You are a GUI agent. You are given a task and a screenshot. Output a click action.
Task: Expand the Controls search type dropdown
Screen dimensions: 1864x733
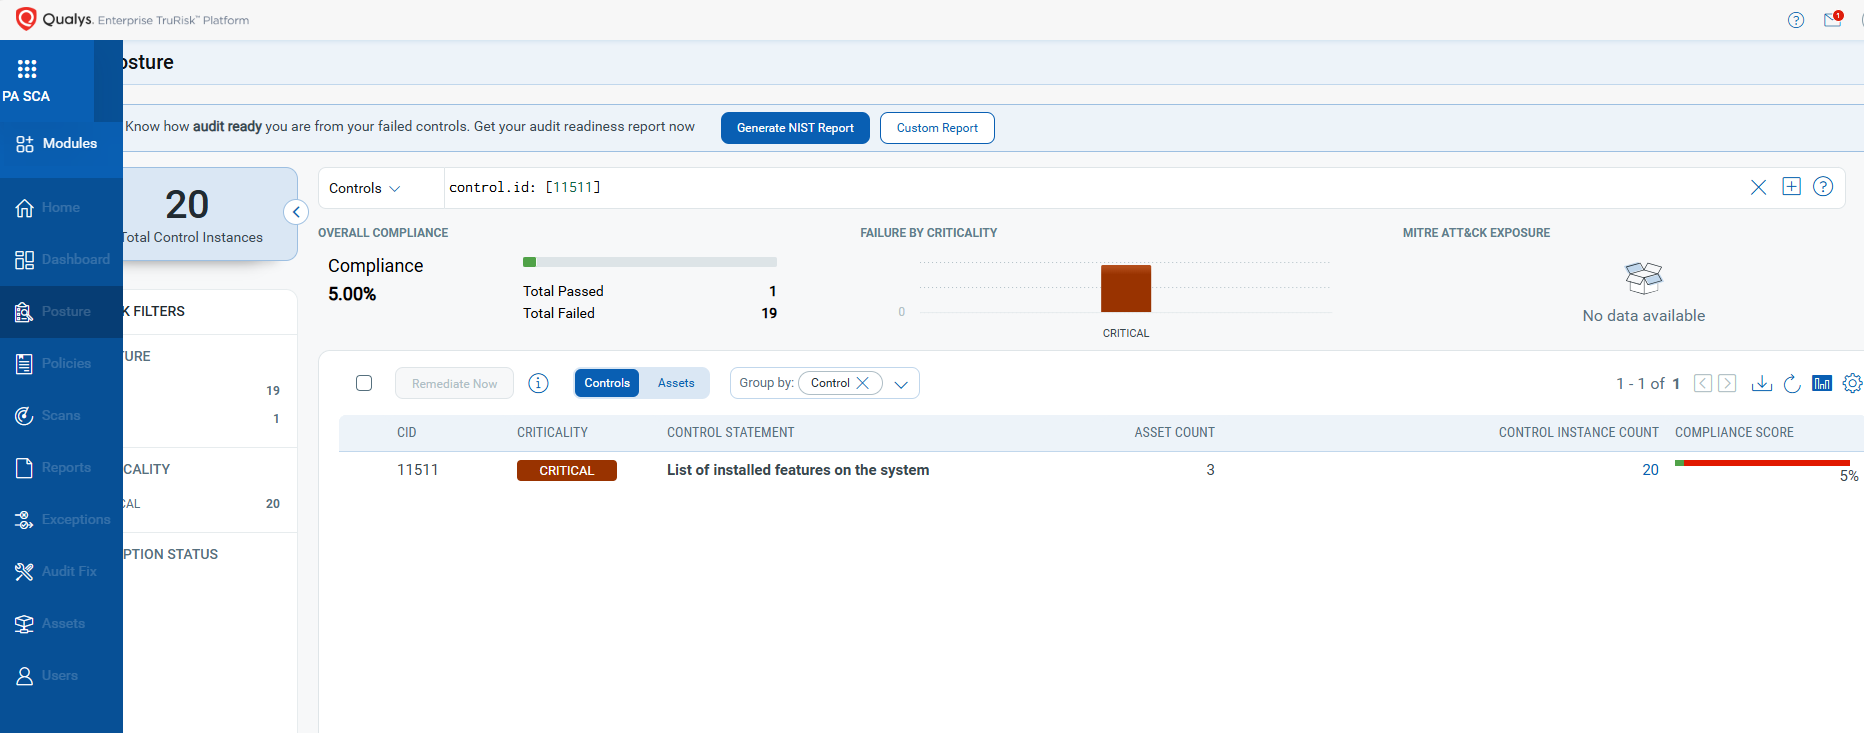[x=365, y=188]
